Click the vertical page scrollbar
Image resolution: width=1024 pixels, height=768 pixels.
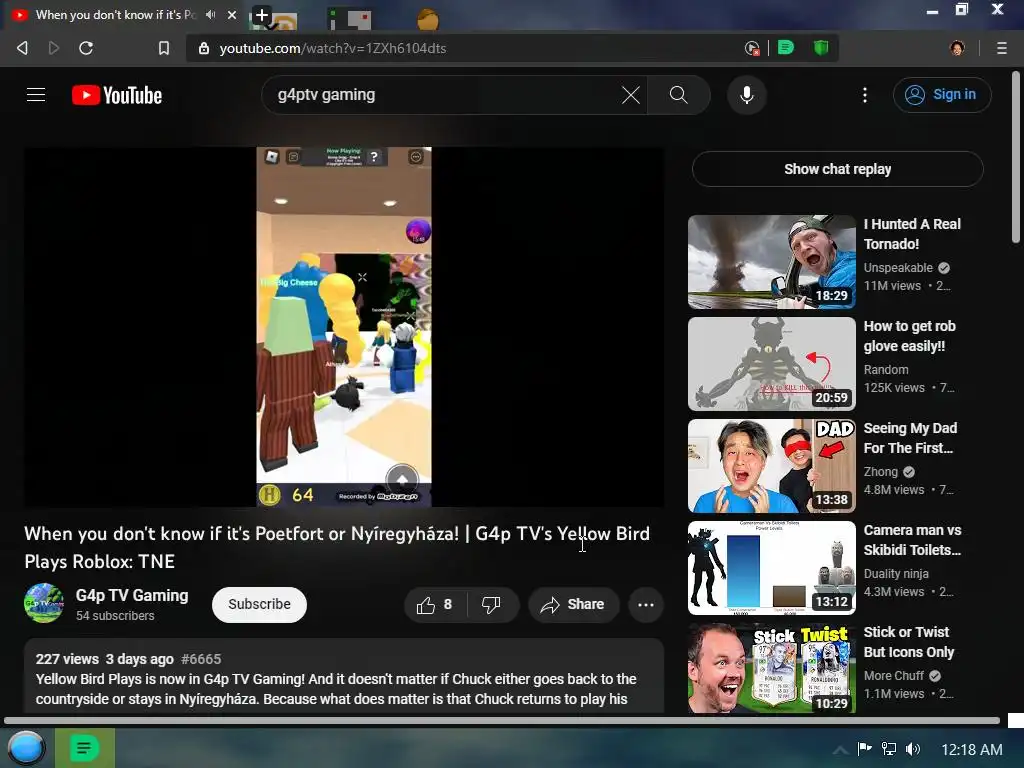1016,157
